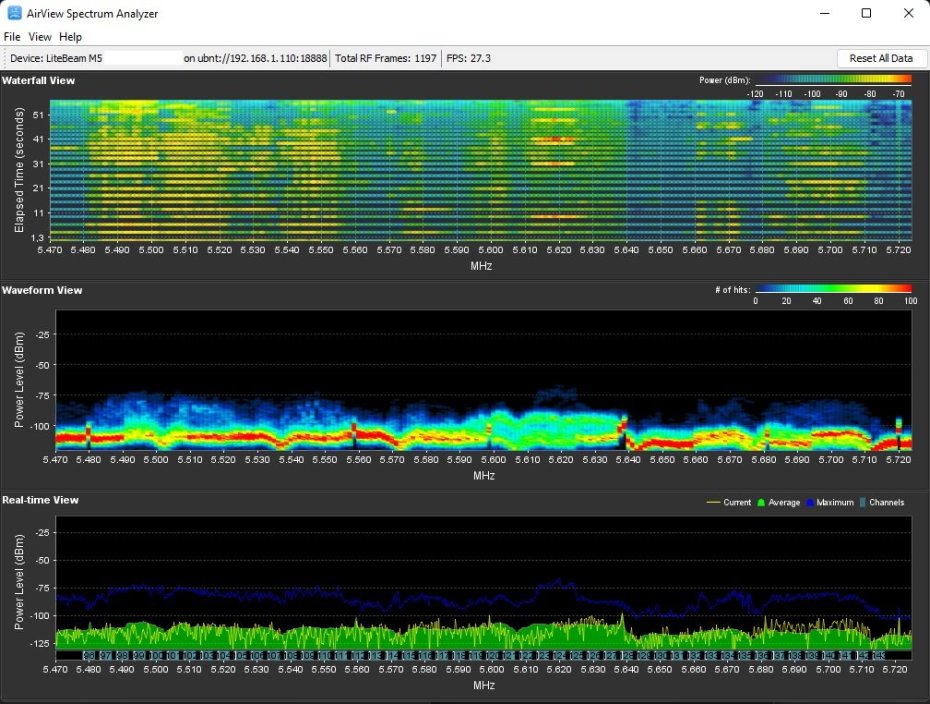Viewport: 930px width, 704px height.
Task: Click the Current legend line icon
Action: click(713, 502)
